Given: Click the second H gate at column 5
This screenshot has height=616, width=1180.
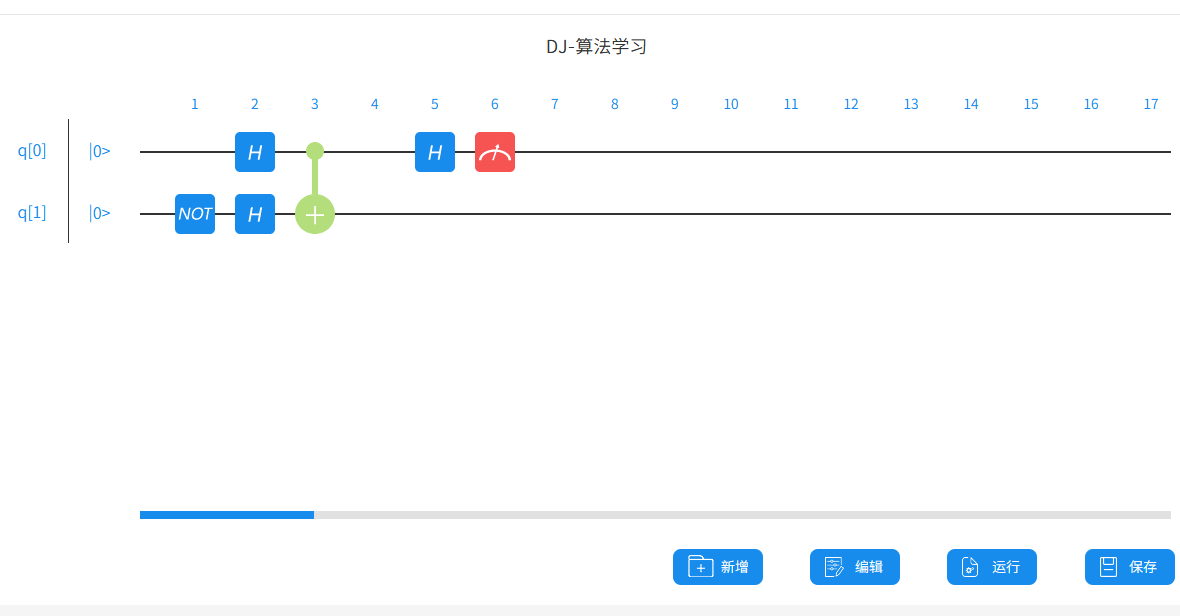Looking at the screenshot, I should click(435, 152).
